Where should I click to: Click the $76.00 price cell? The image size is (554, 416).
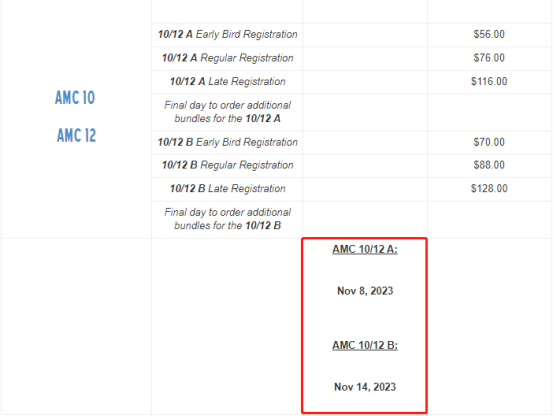point(489,58)
